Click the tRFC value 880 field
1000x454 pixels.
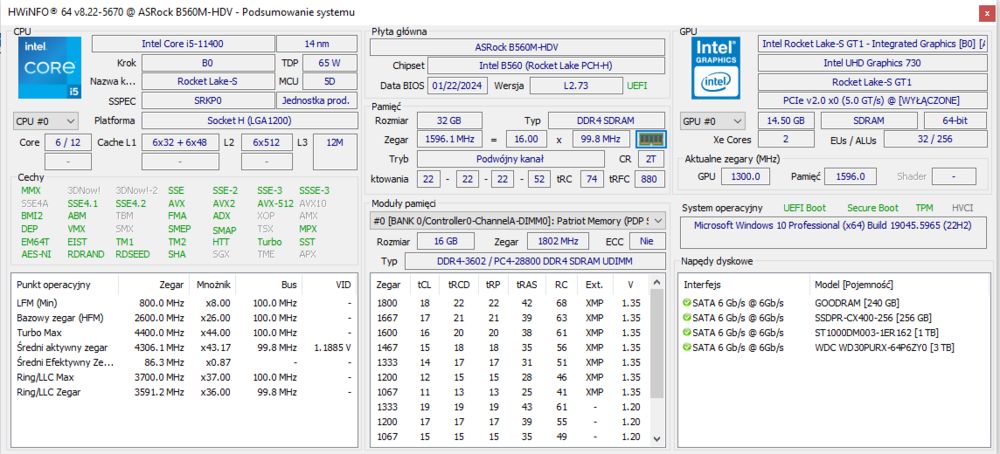[x=649, y=179]
